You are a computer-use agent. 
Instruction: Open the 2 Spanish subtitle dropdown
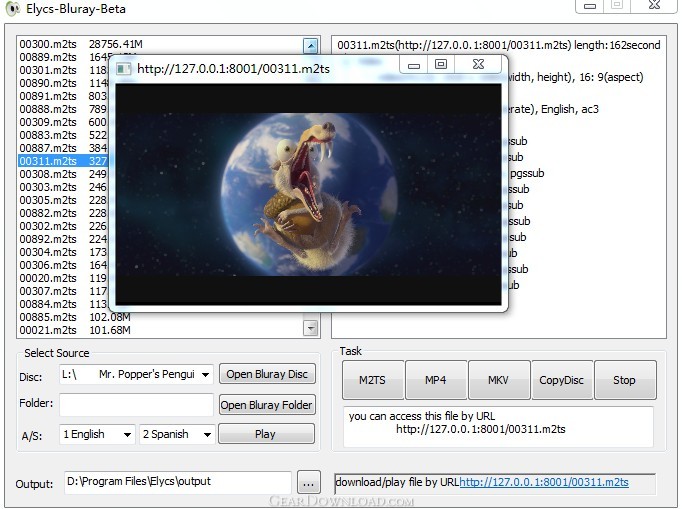pyautogui.click(x=207, y=435)
